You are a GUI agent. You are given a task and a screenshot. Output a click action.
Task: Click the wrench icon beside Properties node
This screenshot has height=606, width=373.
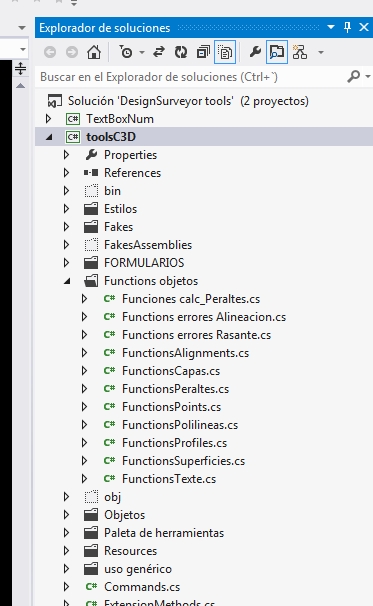tap(91, 155)
